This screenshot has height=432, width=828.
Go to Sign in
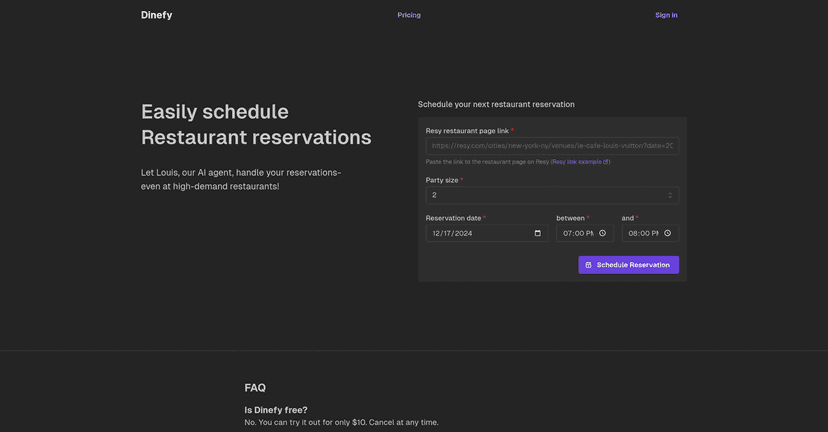click(666, 15)
